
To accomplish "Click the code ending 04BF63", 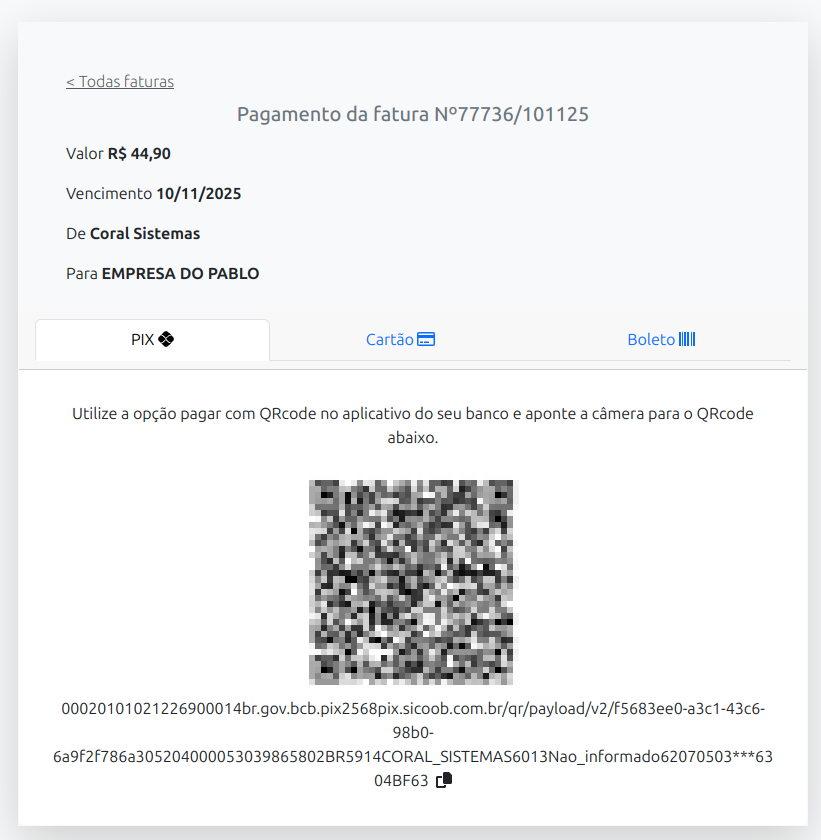I will [401, 781].
